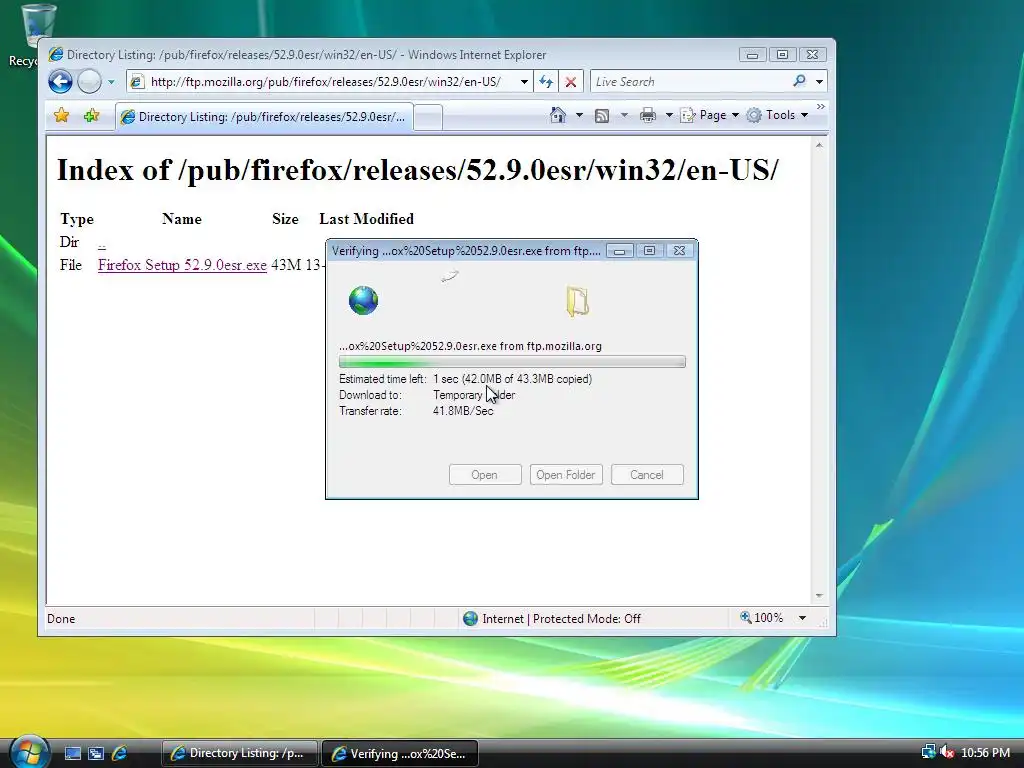Click Switch between windows quick launch icon
Viewport: 1024px width, 768px height.
click(x=96, y=754)
